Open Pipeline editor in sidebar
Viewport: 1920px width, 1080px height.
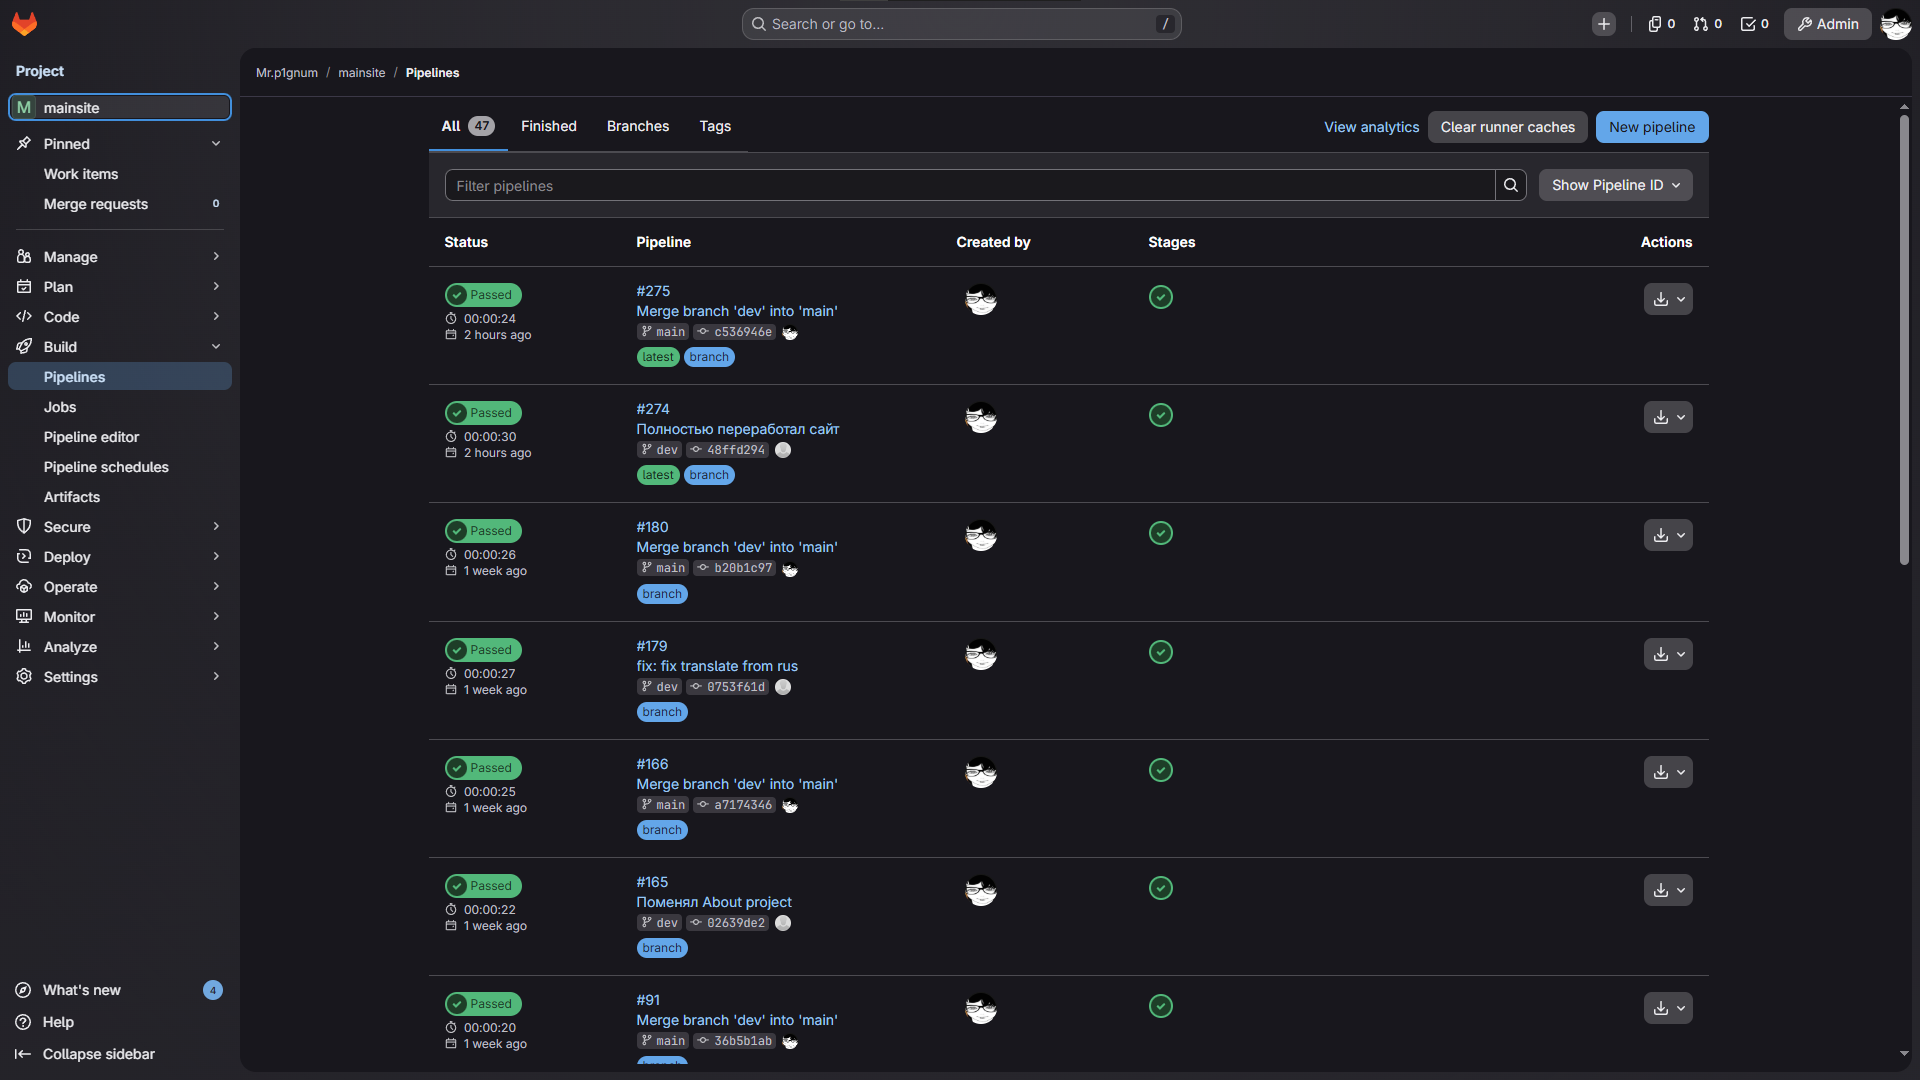coord(119,437)
